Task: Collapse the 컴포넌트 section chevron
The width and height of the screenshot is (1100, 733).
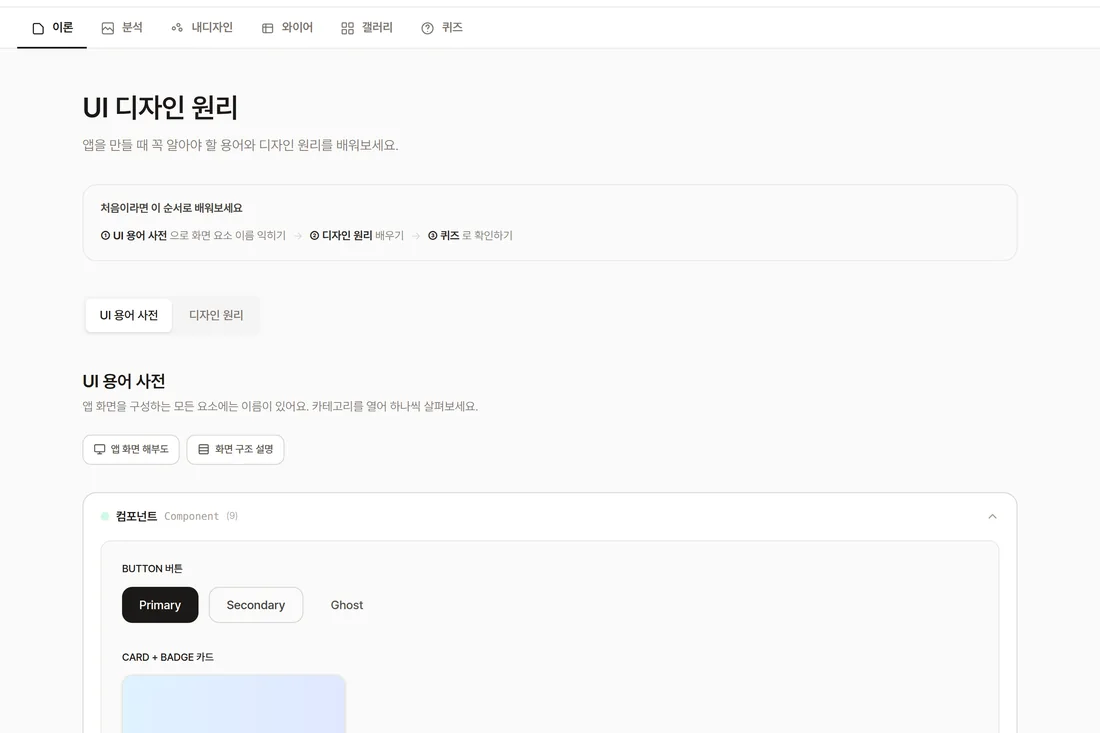Action: [x=992, y=517]
